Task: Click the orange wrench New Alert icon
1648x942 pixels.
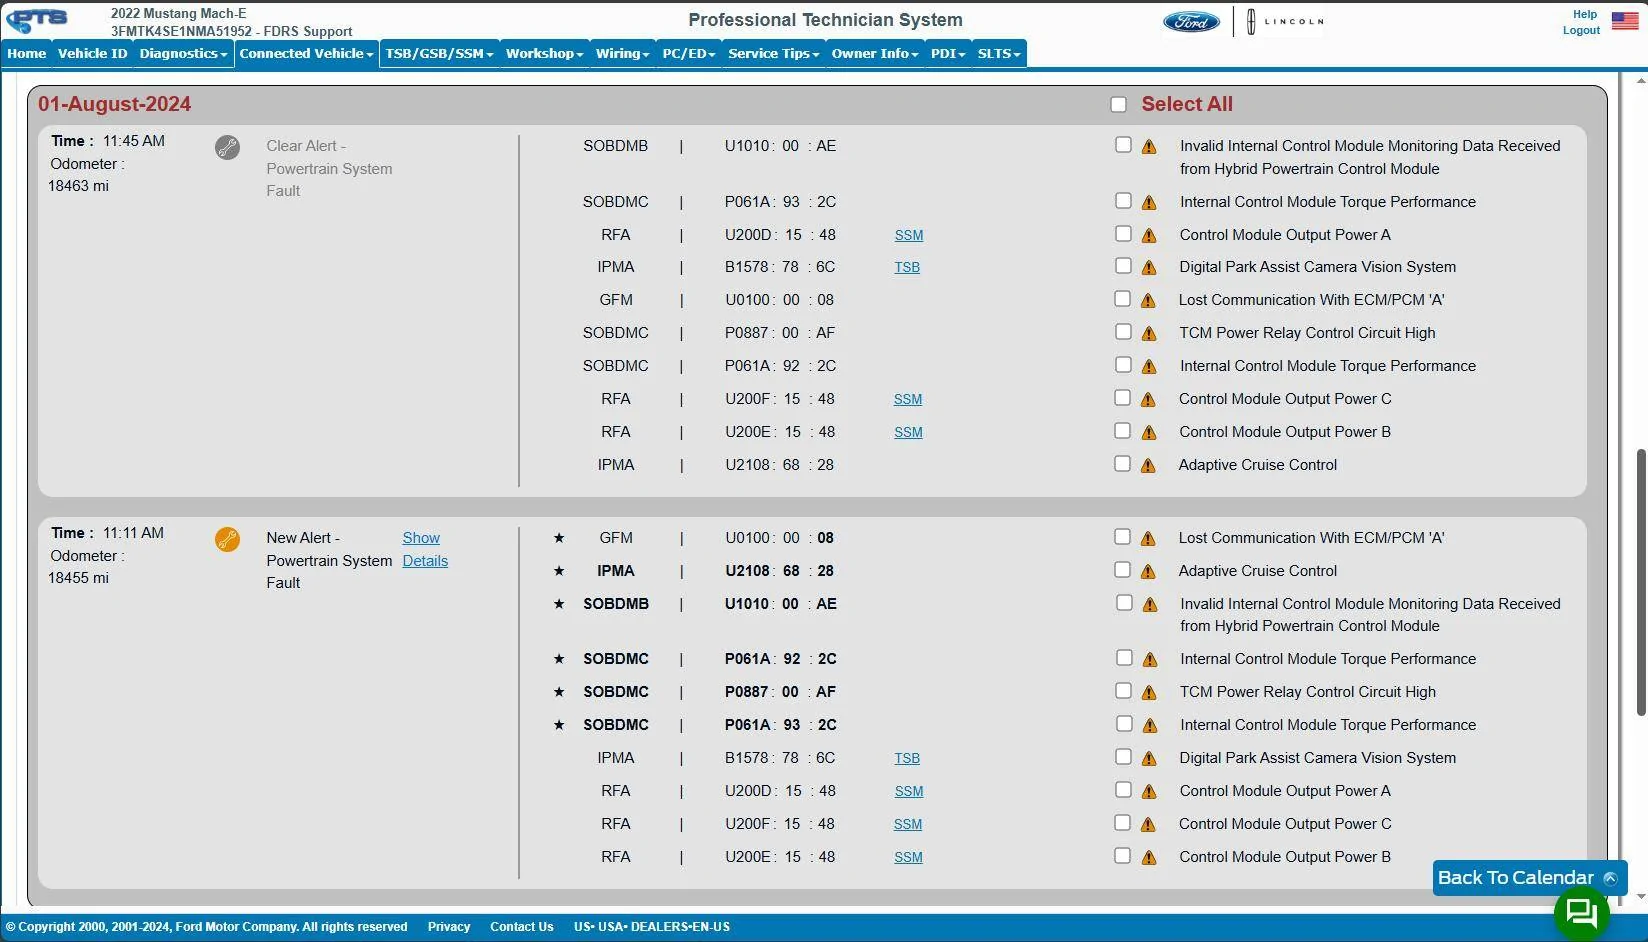Action: (227, 540)
